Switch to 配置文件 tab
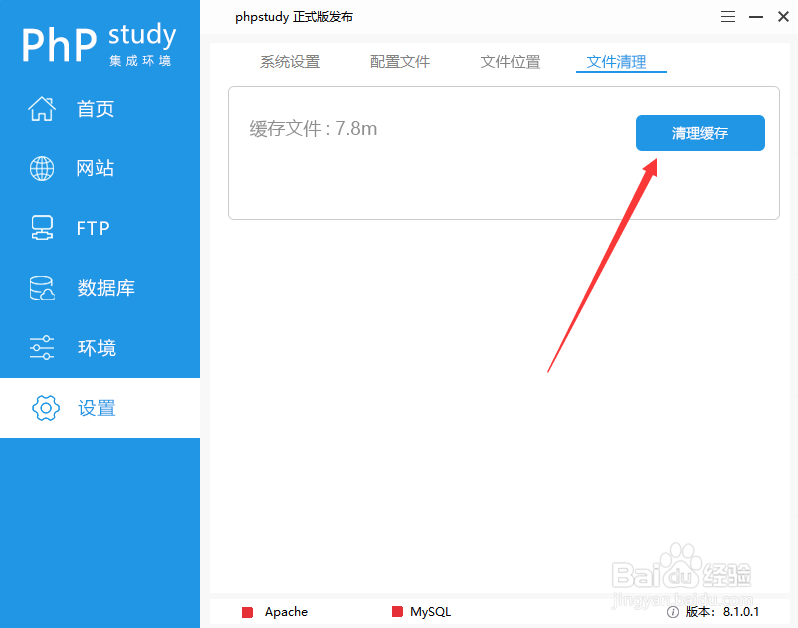Viewport: 798px width, 628px height. pos(400,62)
